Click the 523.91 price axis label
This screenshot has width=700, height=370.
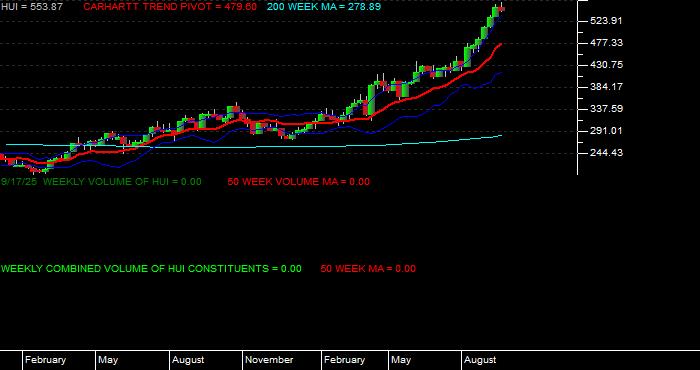606,21
